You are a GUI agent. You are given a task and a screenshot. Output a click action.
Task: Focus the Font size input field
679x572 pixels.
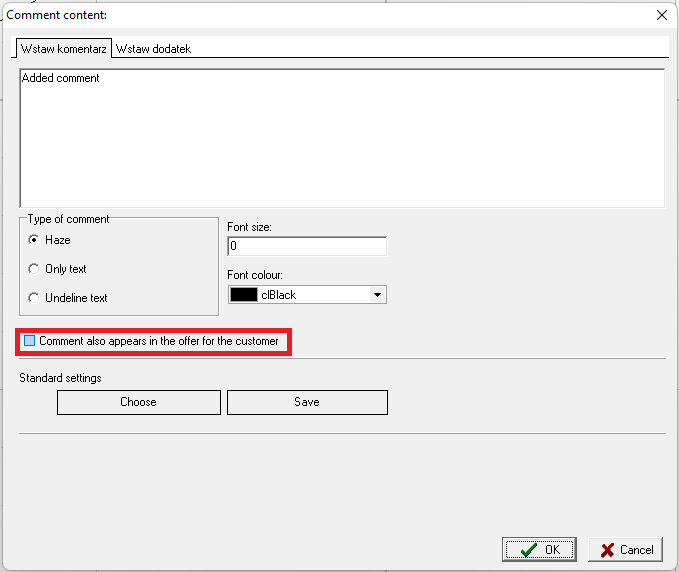pos(306,246)
